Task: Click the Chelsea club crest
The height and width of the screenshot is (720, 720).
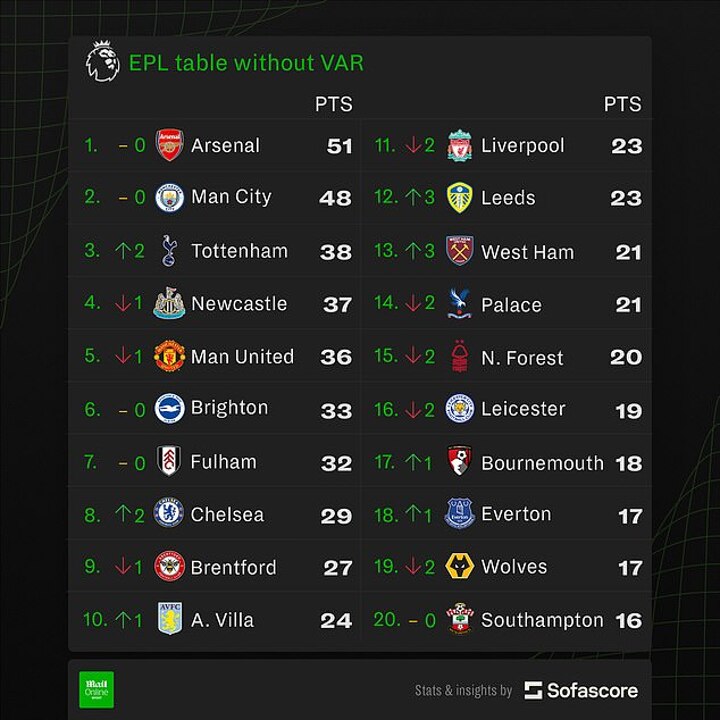Action: 169,514
